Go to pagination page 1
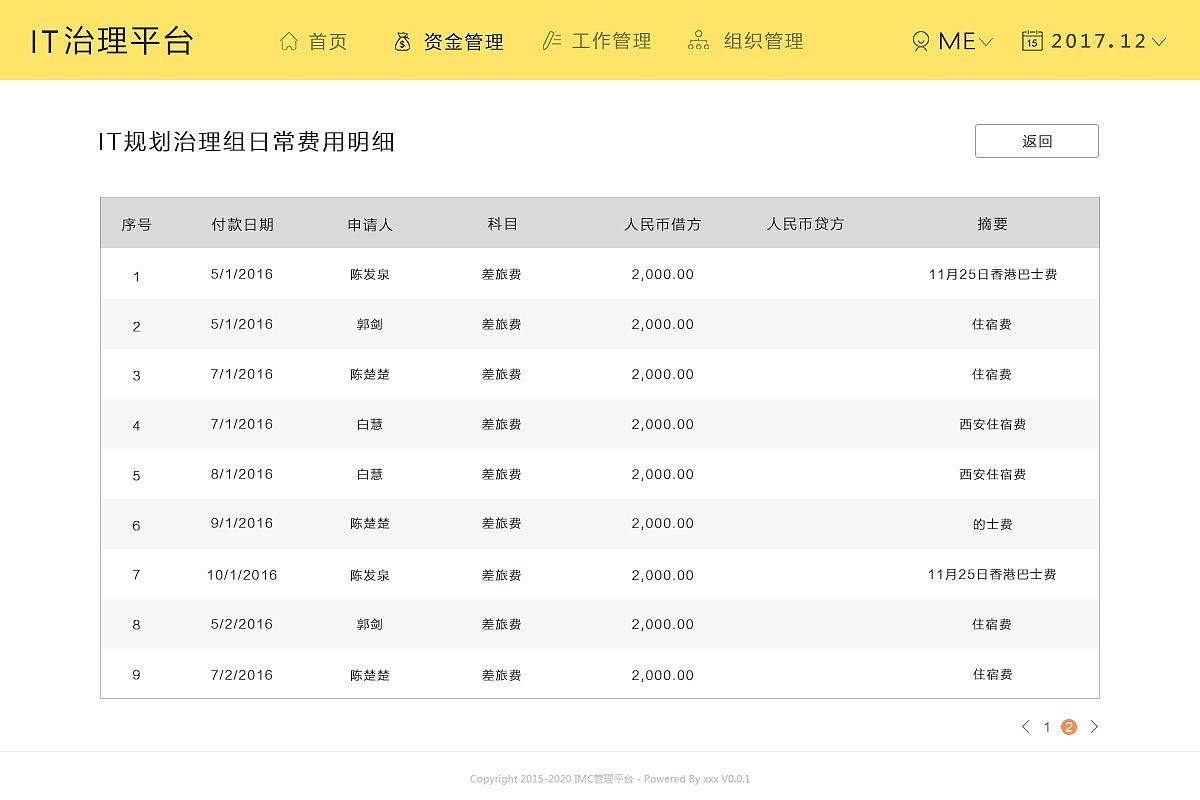 pyautogui.click(x=1047, y=728)
